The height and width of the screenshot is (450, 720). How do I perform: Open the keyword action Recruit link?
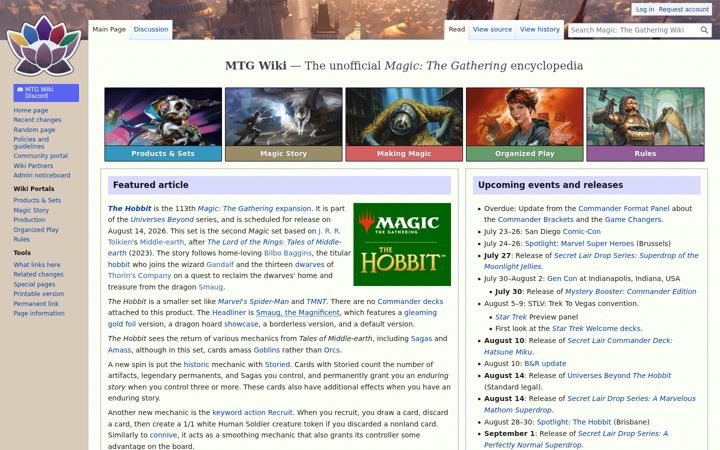click(252, 412)
